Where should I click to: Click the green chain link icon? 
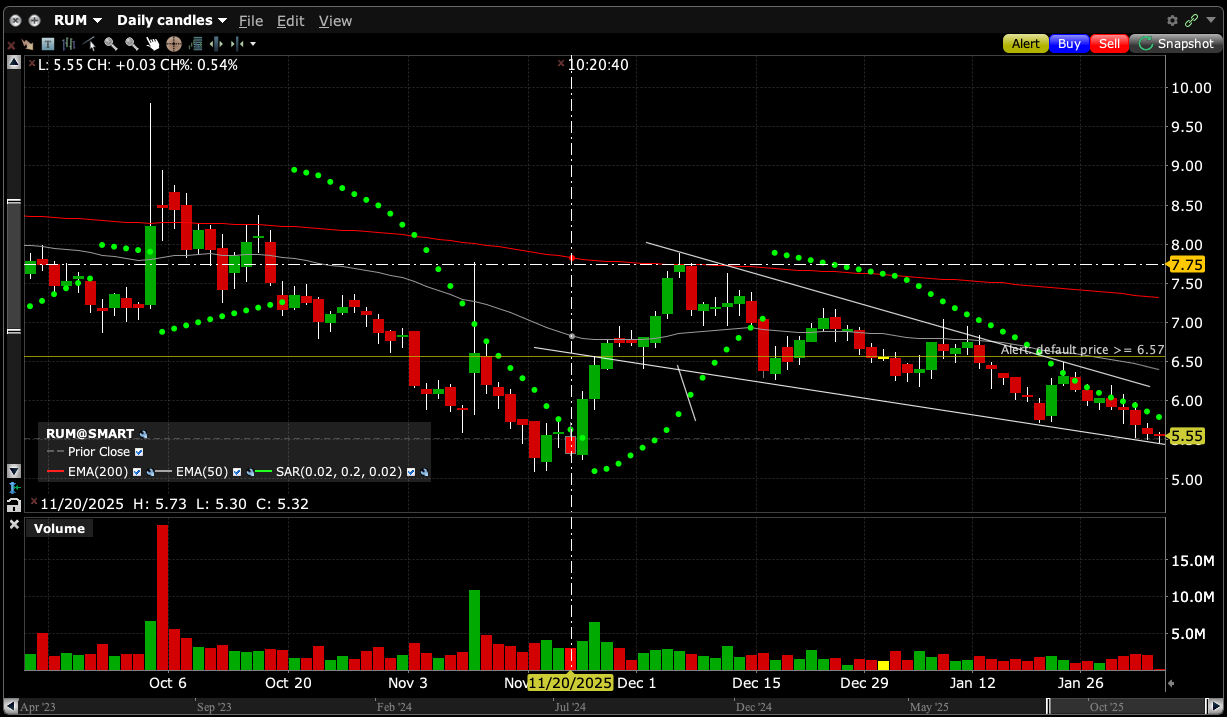(x=1190, y=20)
